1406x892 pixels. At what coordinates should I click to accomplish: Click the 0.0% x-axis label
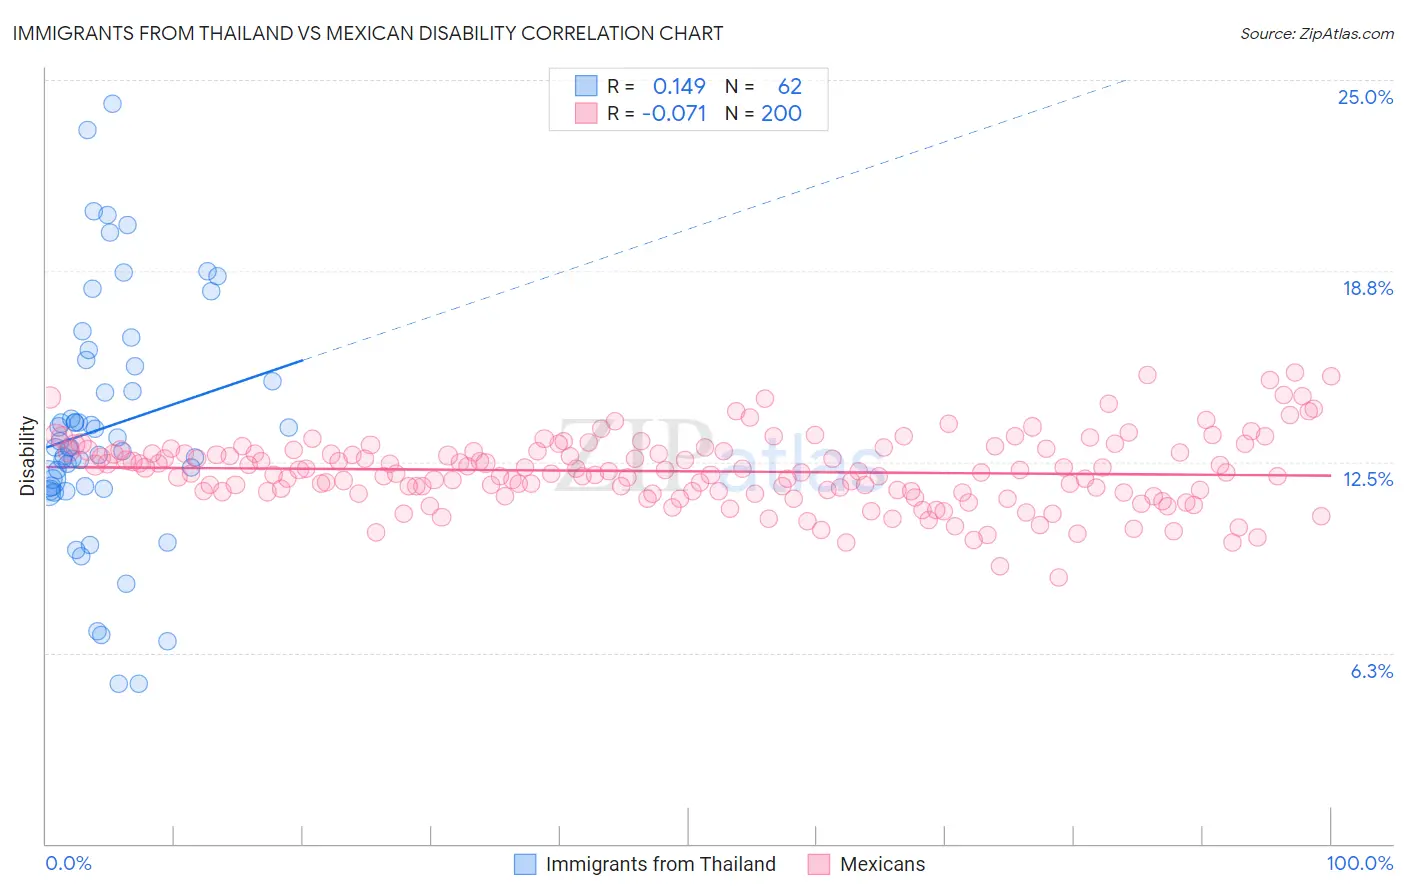(x=68, y=863)
